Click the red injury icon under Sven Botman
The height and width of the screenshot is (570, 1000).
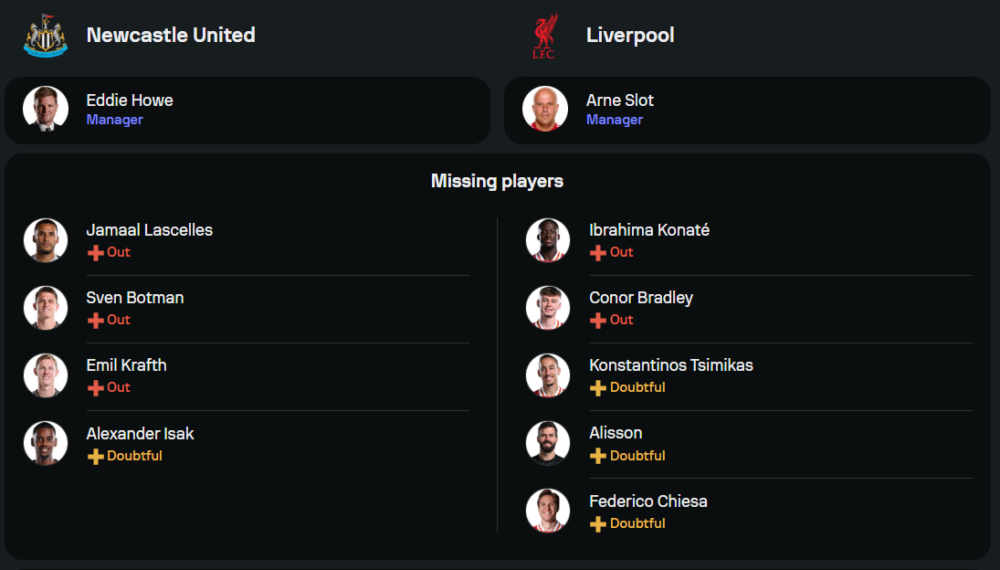tap(95, 320)
